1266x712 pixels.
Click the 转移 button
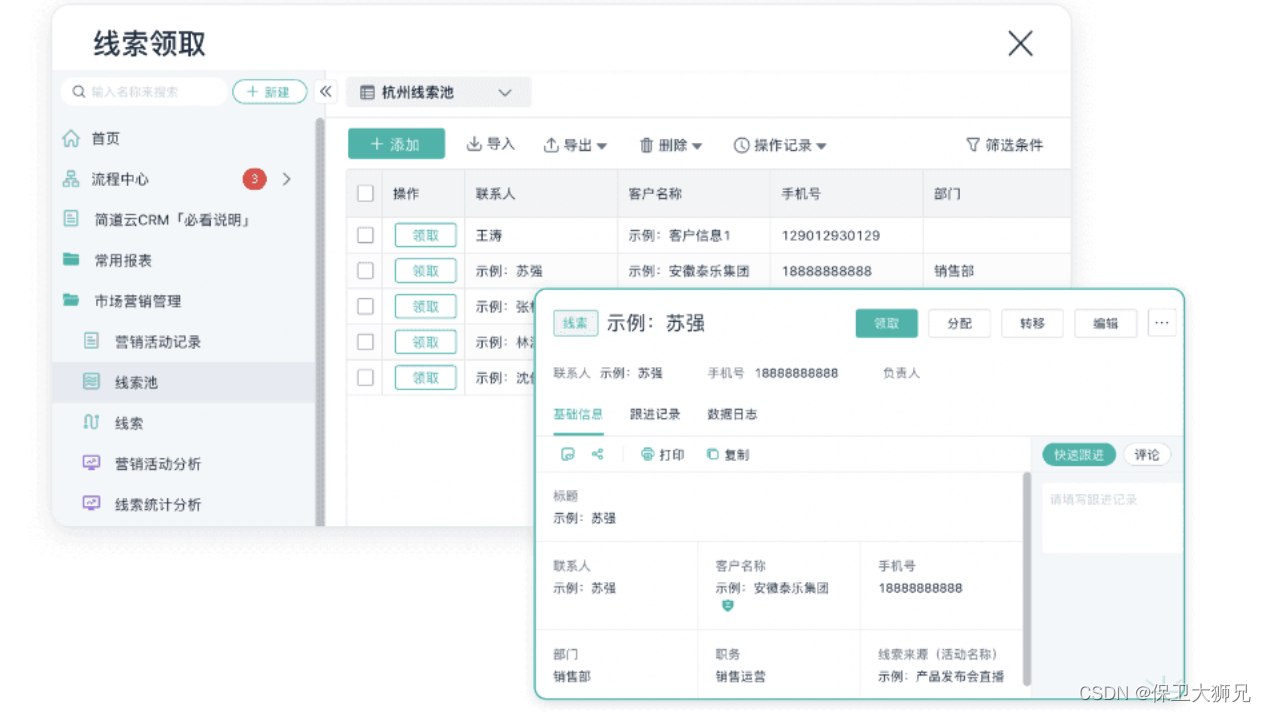[x=1032, y=323]
